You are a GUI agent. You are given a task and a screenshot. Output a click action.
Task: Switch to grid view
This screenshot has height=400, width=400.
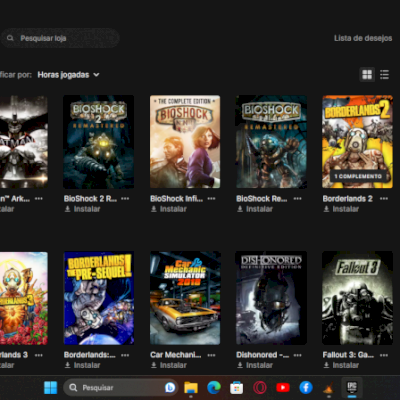367,75
